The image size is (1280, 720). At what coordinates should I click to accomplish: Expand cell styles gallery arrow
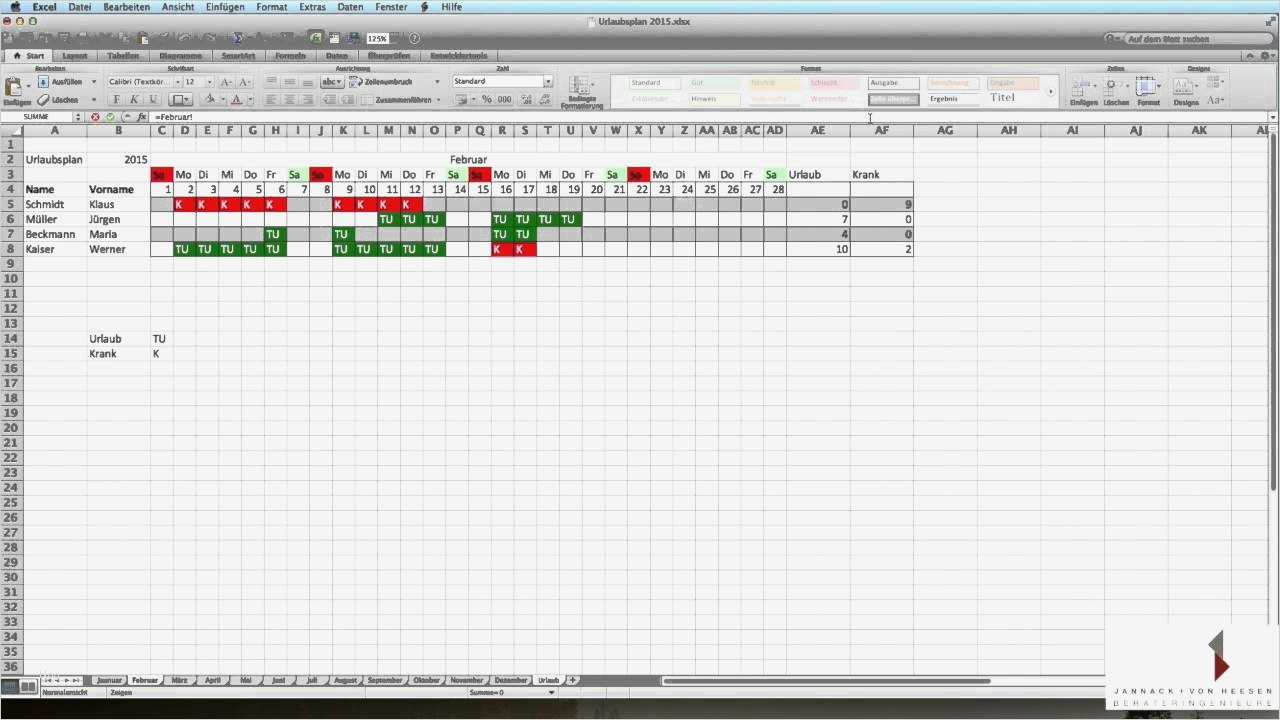(1050, 92)
